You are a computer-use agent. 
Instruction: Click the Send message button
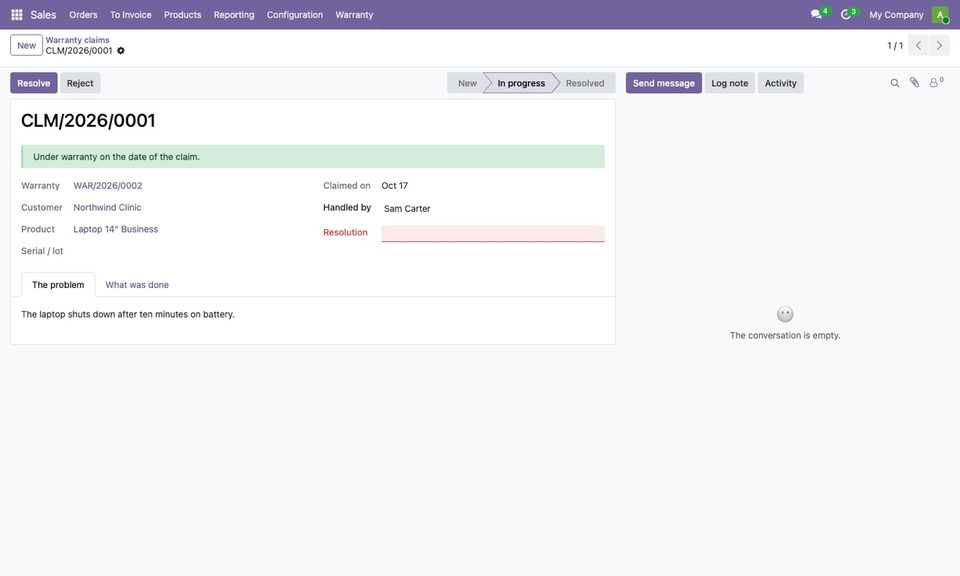click(664, 83)
